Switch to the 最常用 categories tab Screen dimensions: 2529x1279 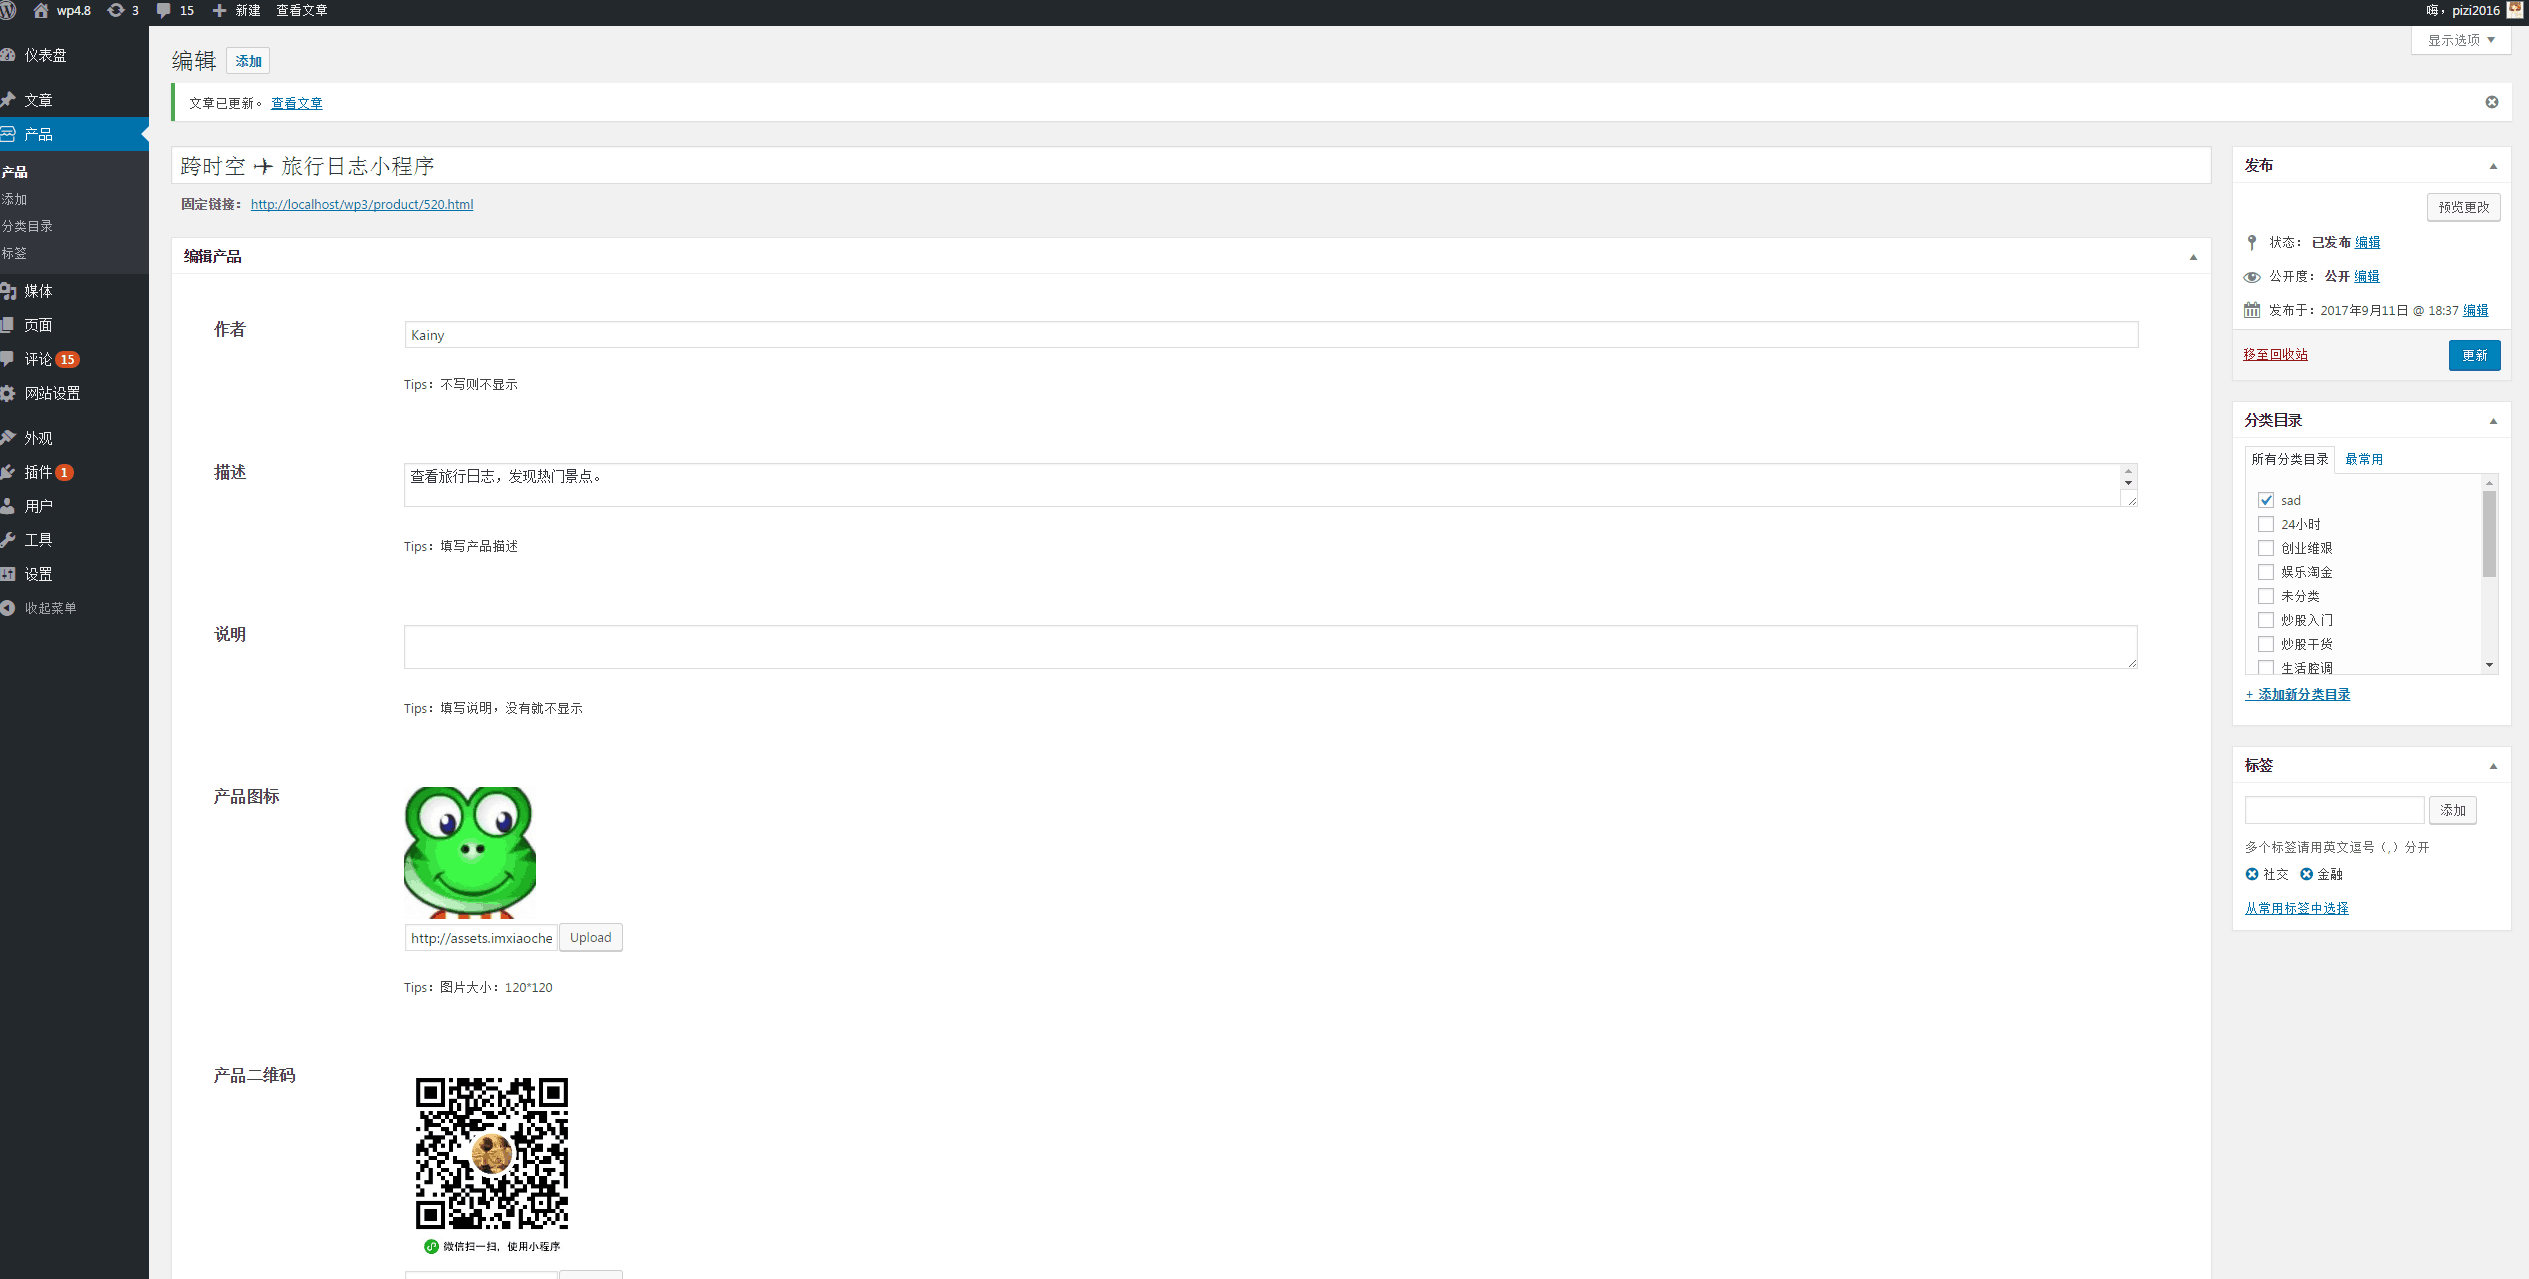point(2363,459)
